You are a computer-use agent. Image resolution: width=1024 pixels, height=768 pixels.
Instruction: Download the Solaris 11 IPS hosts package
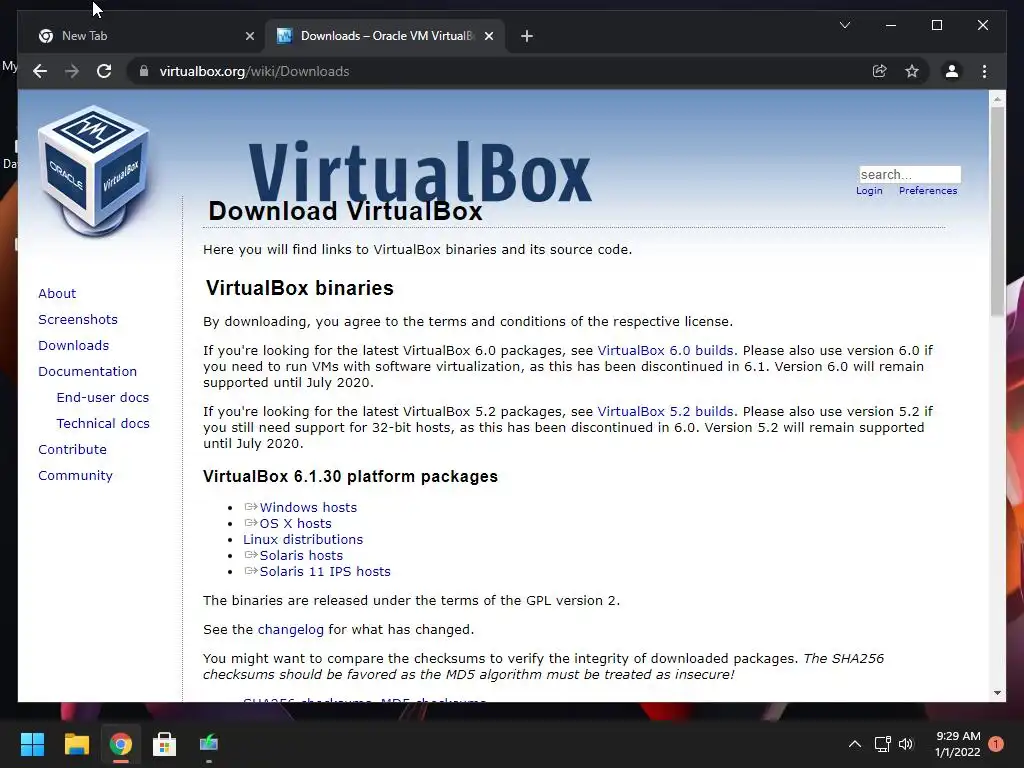[x=325, y=571]
